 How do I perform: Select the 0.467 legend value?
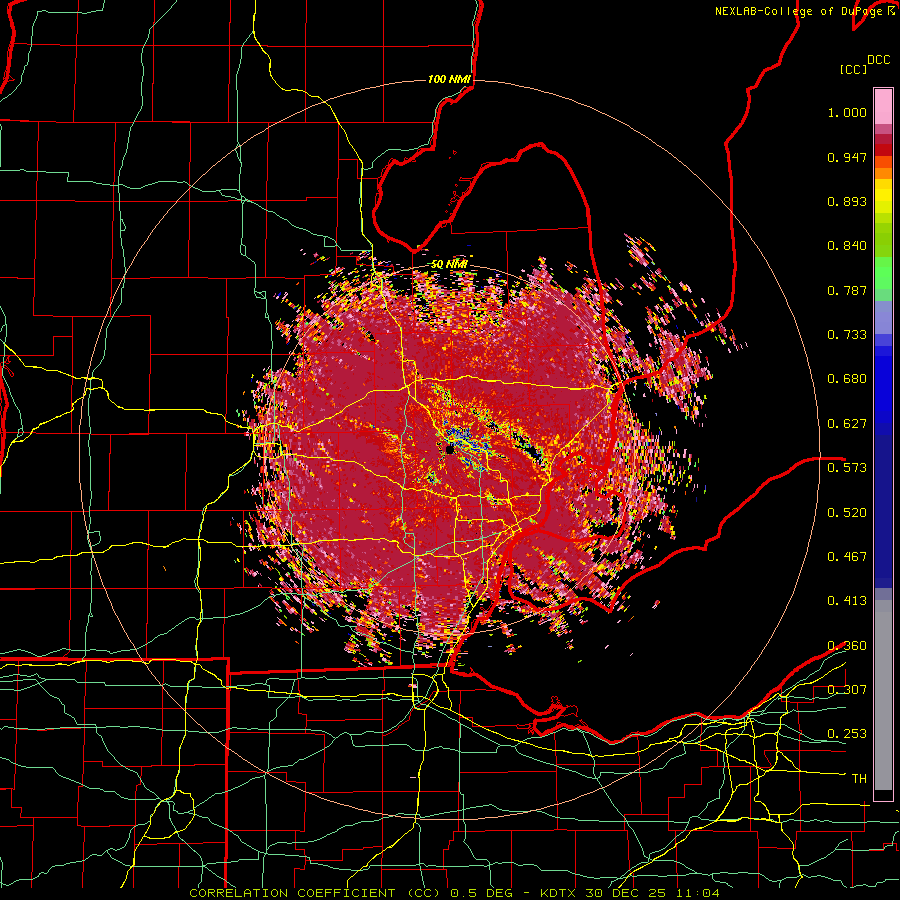847,557
